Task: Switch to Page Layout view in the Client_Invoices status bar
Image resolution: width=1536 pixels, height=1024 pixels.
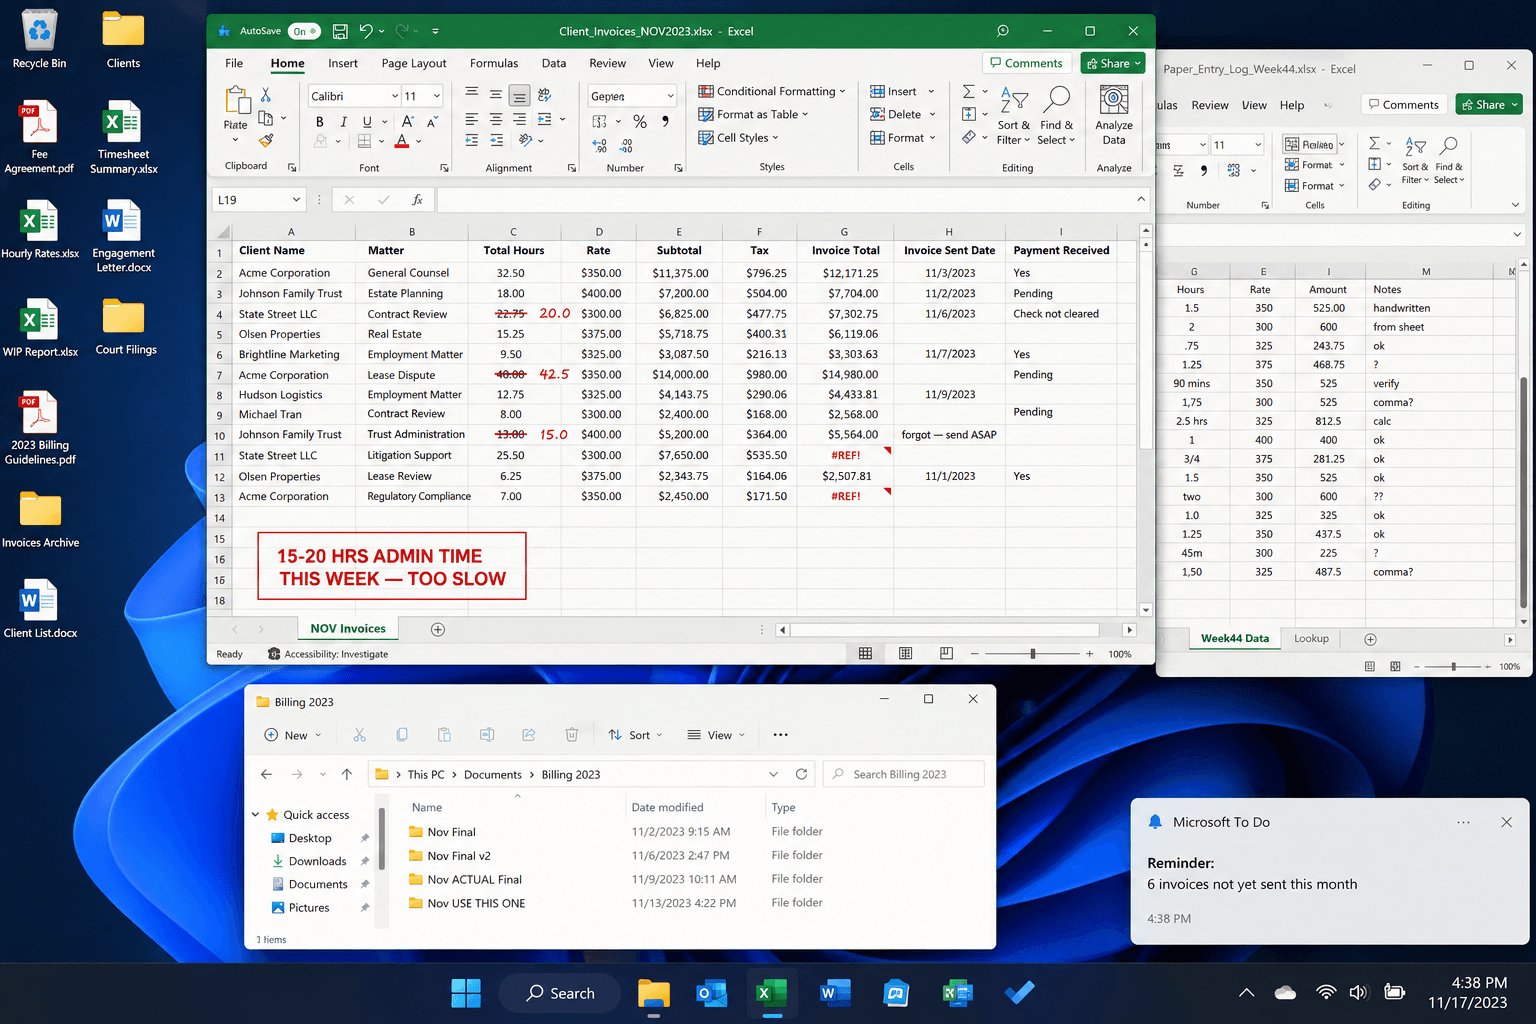Action: (905, 654)
